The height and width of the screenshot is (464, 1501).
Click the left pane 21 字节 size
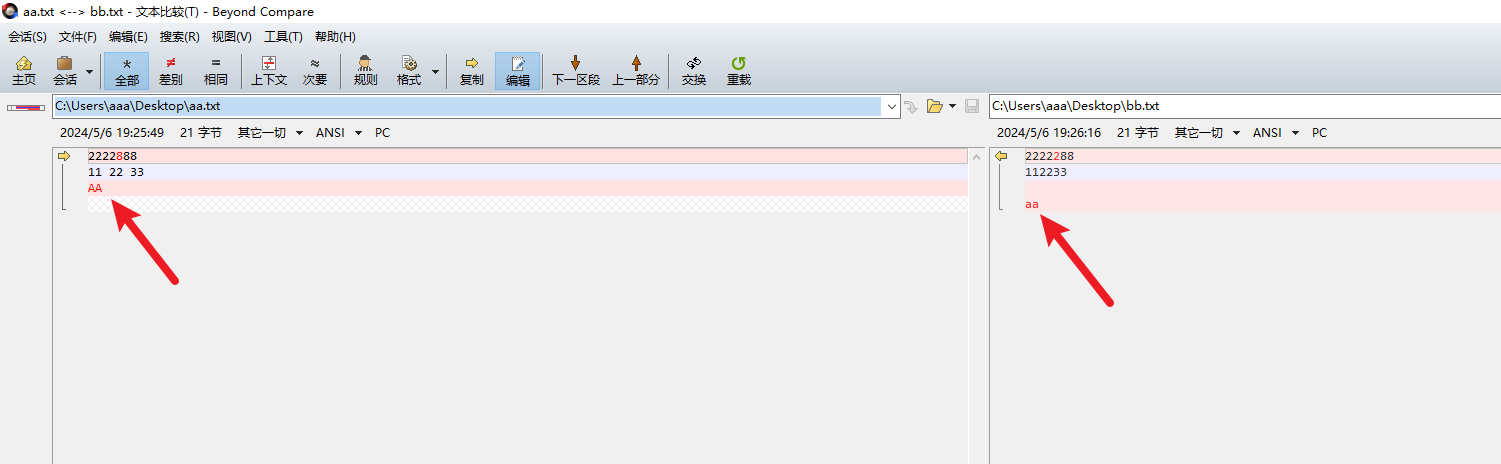(201, 132)
